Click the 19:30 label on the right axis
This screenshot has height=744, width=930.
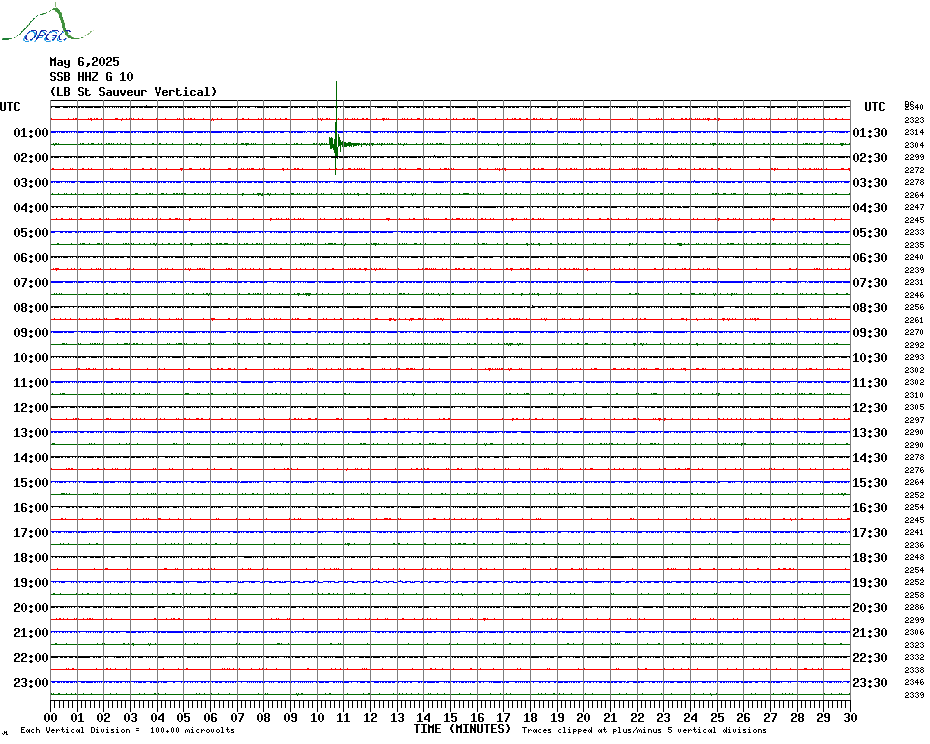point(870,583)
